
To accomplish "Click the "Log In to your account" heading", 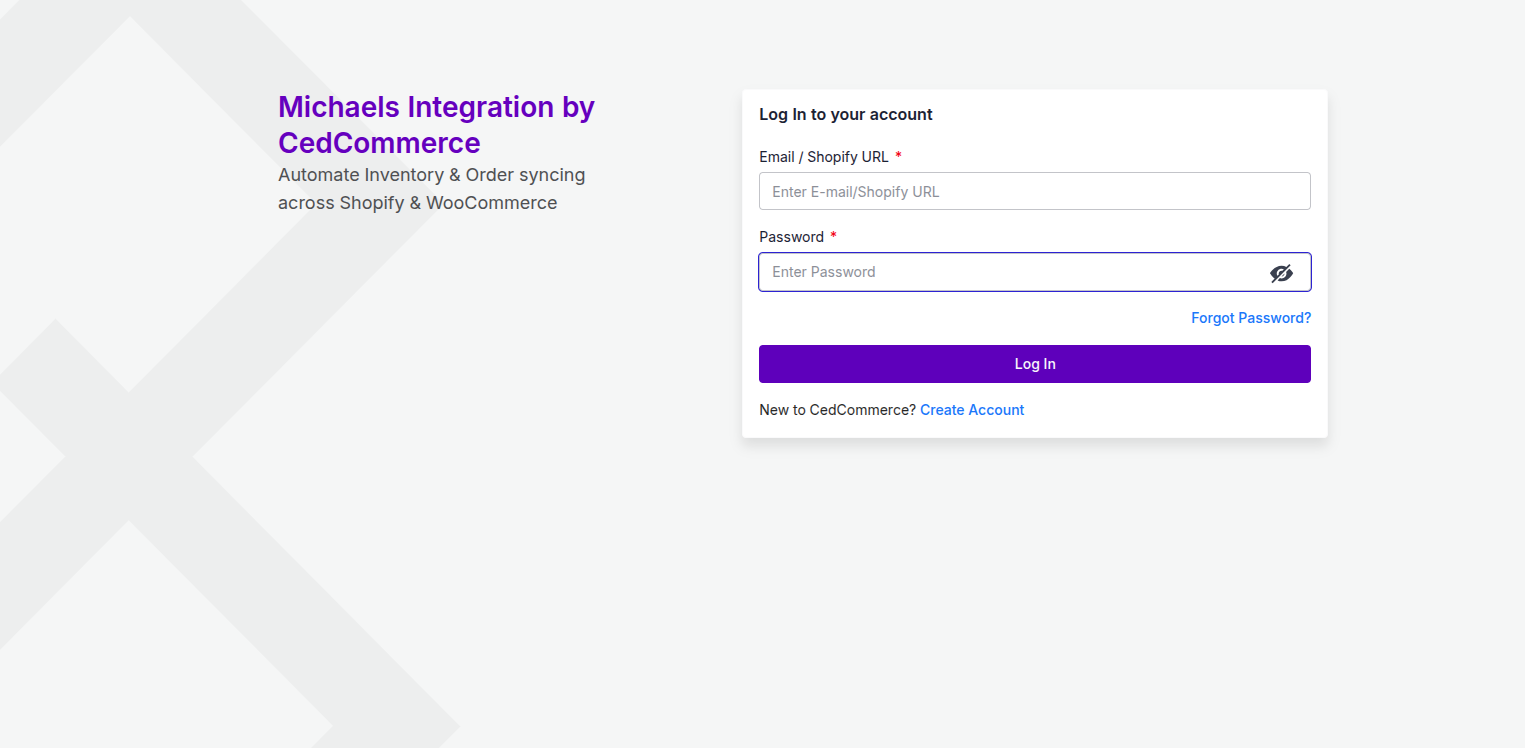I will [845, 115].
